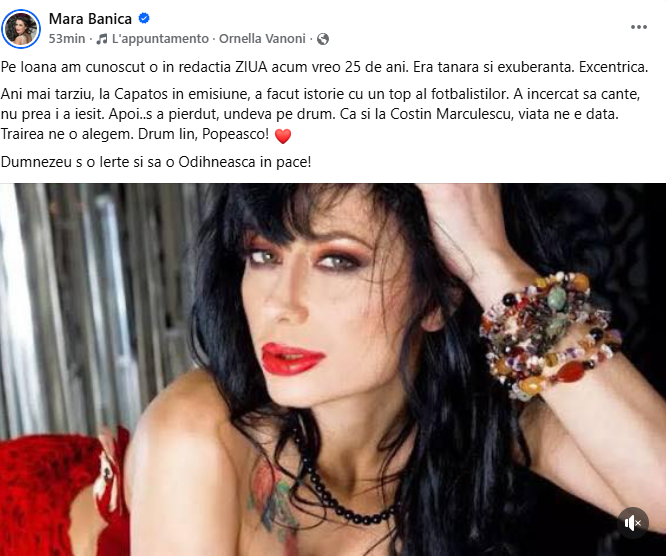Open the L'appuntamento song link

click(160, 39)
